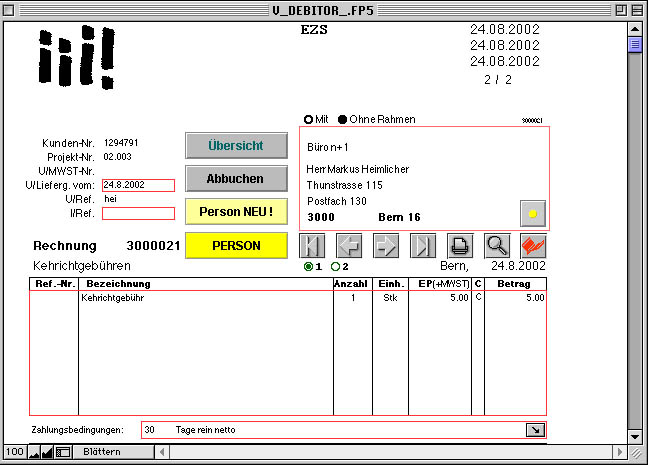Image resolution: width=648 pixels, height=465 pixels.
Task: Click the yellow PERSON button
Action: click(236, 246)
